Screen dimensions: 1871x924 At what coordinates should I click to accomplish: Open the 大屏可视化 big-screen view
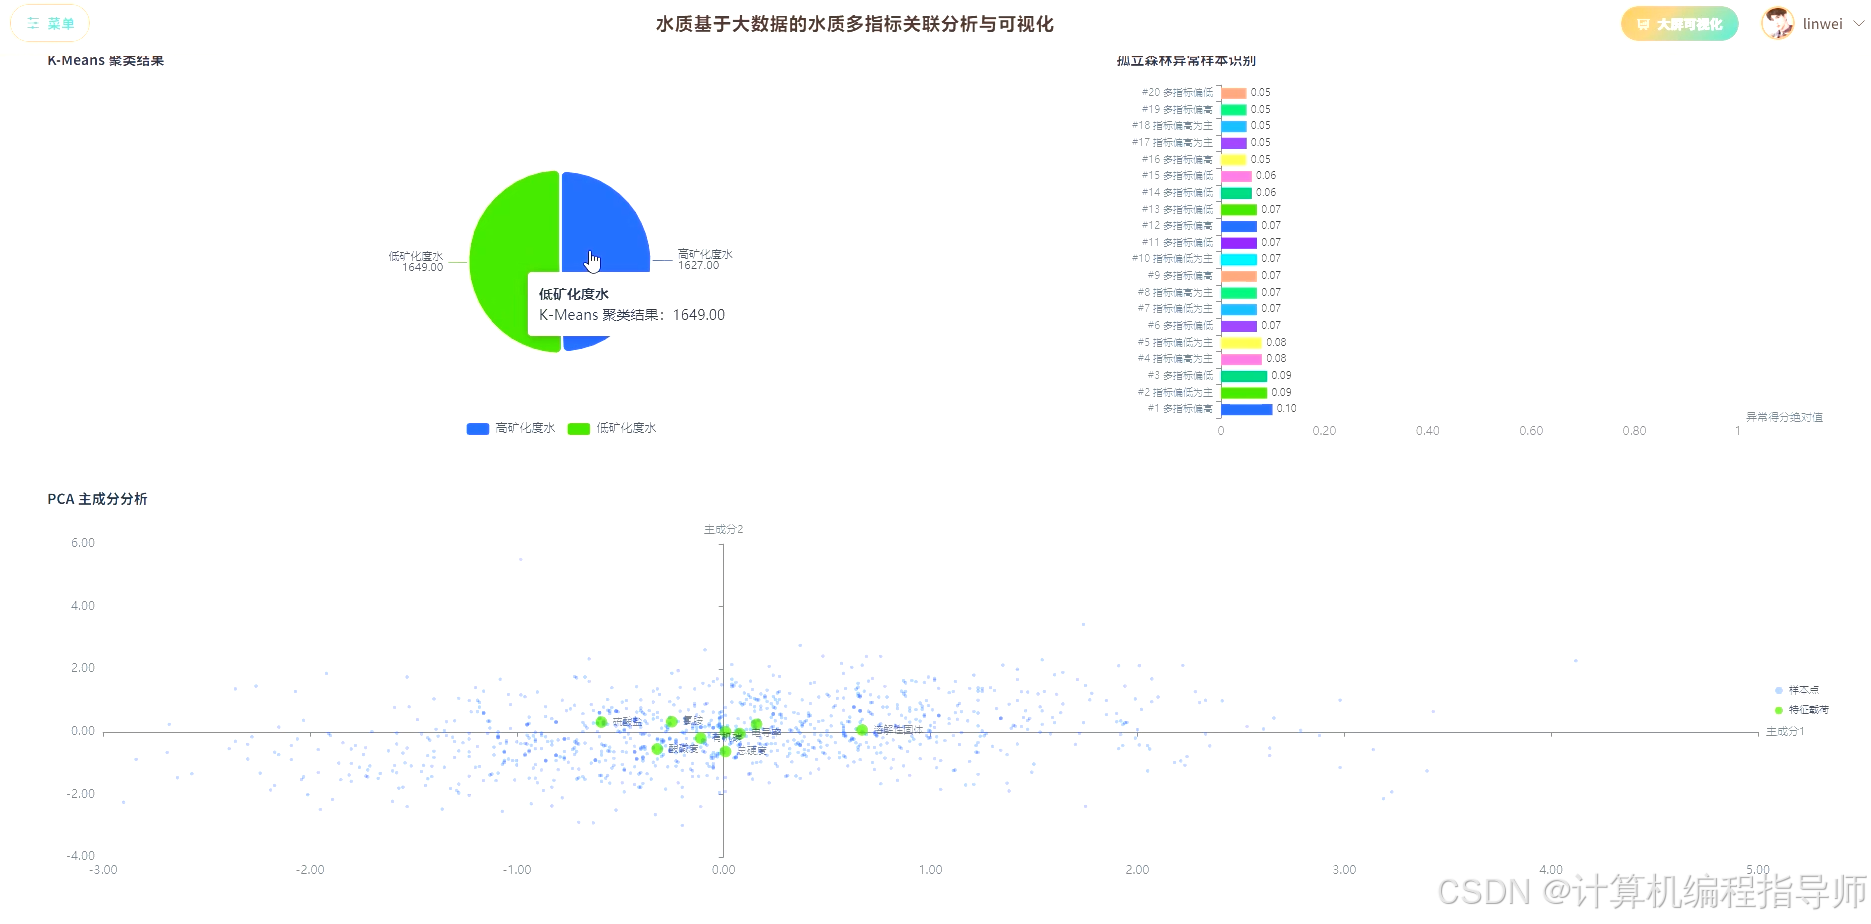click(1679, 24)
